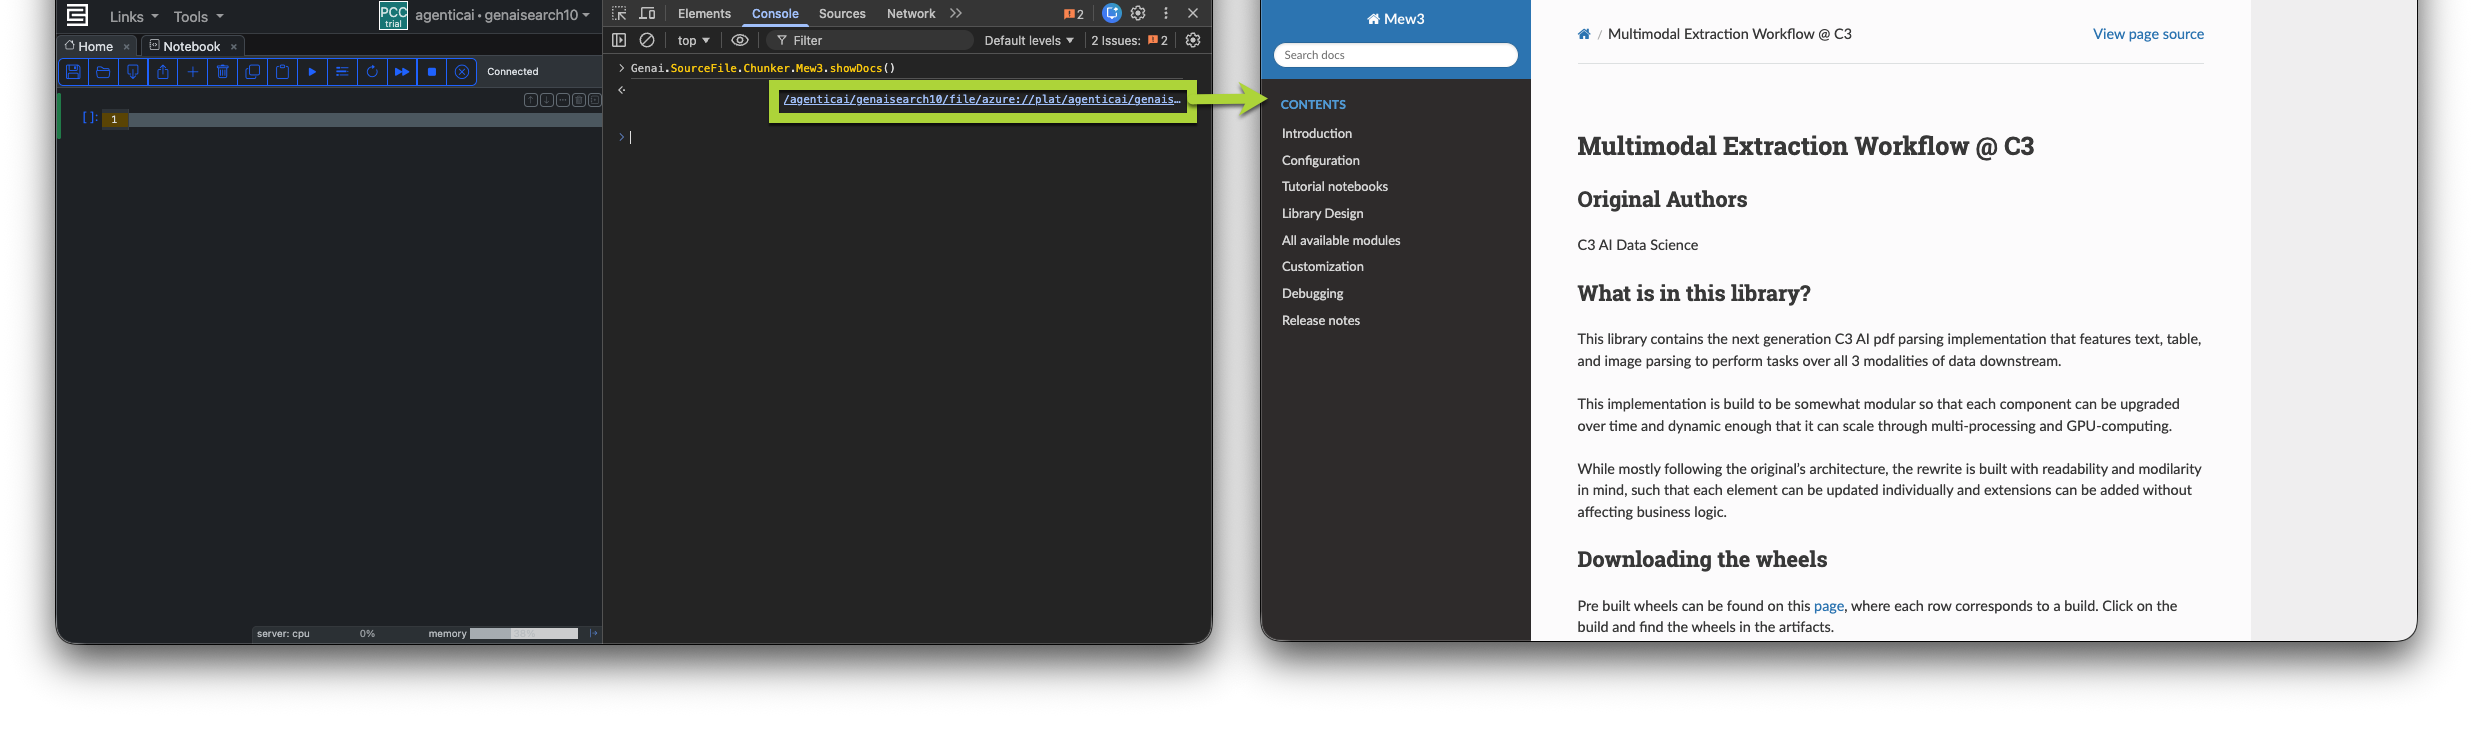Expand the Default levels dropdown
Image resolution: width=2473 pixels, height=754 pixels.
(x=1028, y=40)
